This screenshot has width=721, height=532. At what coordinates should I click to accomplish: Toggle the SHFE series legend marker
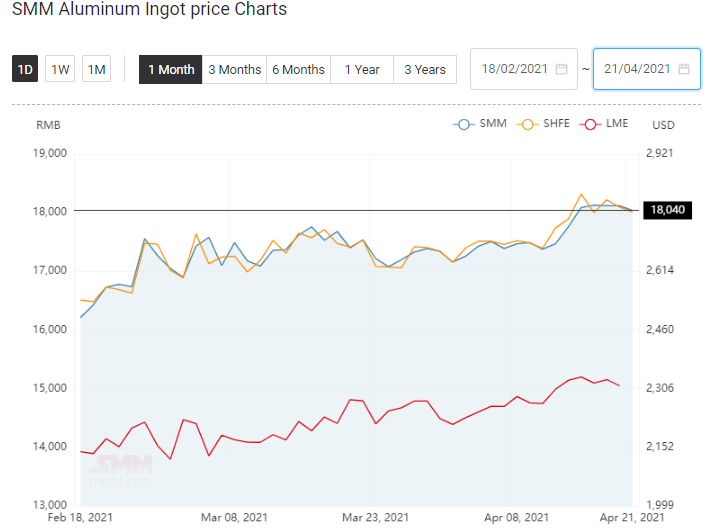527,125
